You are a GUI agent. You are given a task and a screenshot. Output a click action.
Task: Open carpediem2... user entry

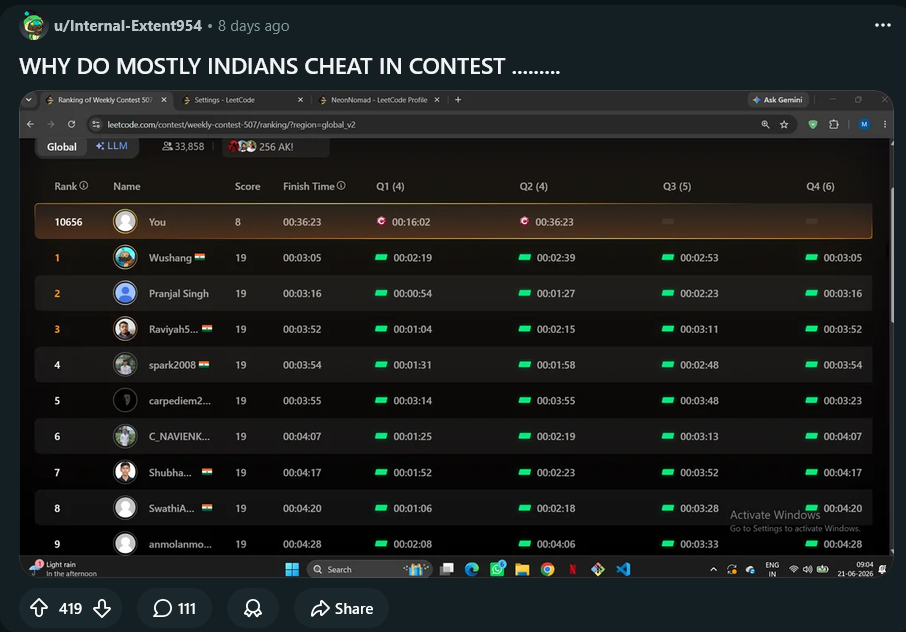(180, 400)
